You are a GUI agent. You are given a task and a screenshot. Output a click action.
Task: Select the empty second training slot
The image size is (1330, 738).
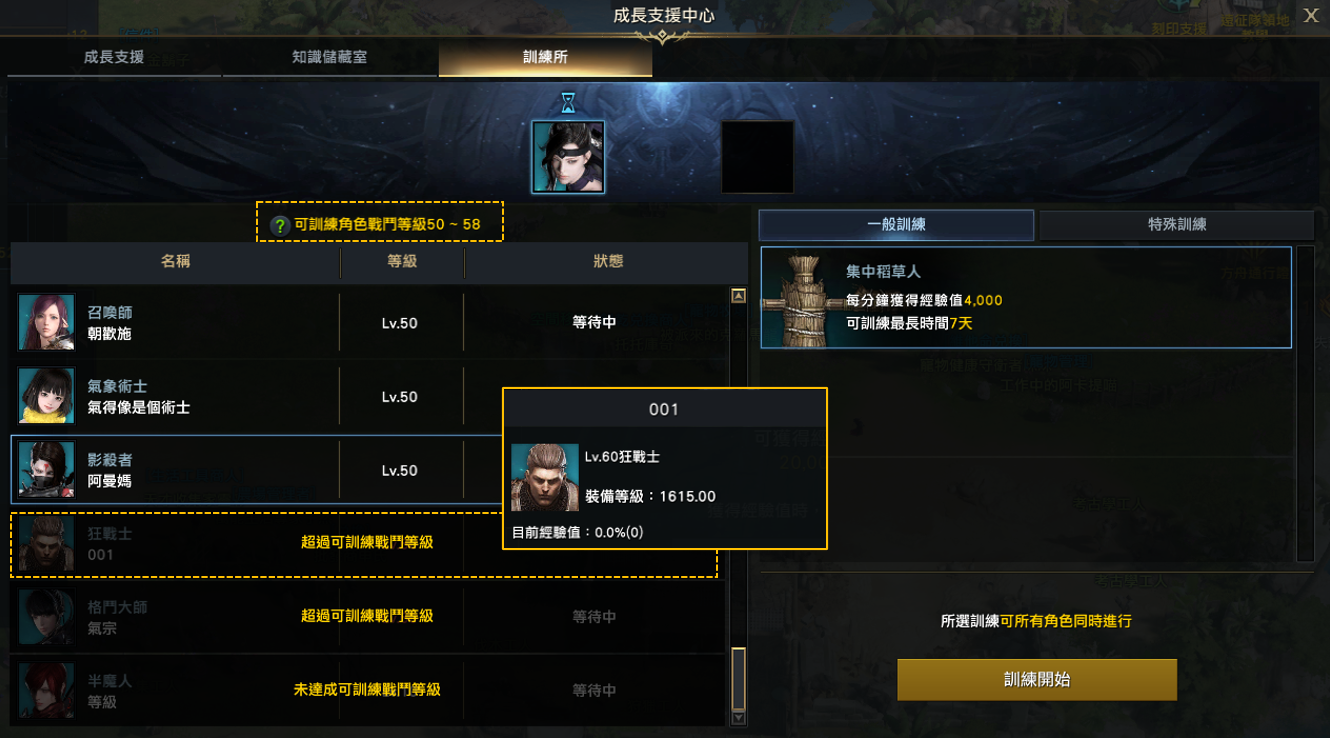758,157
